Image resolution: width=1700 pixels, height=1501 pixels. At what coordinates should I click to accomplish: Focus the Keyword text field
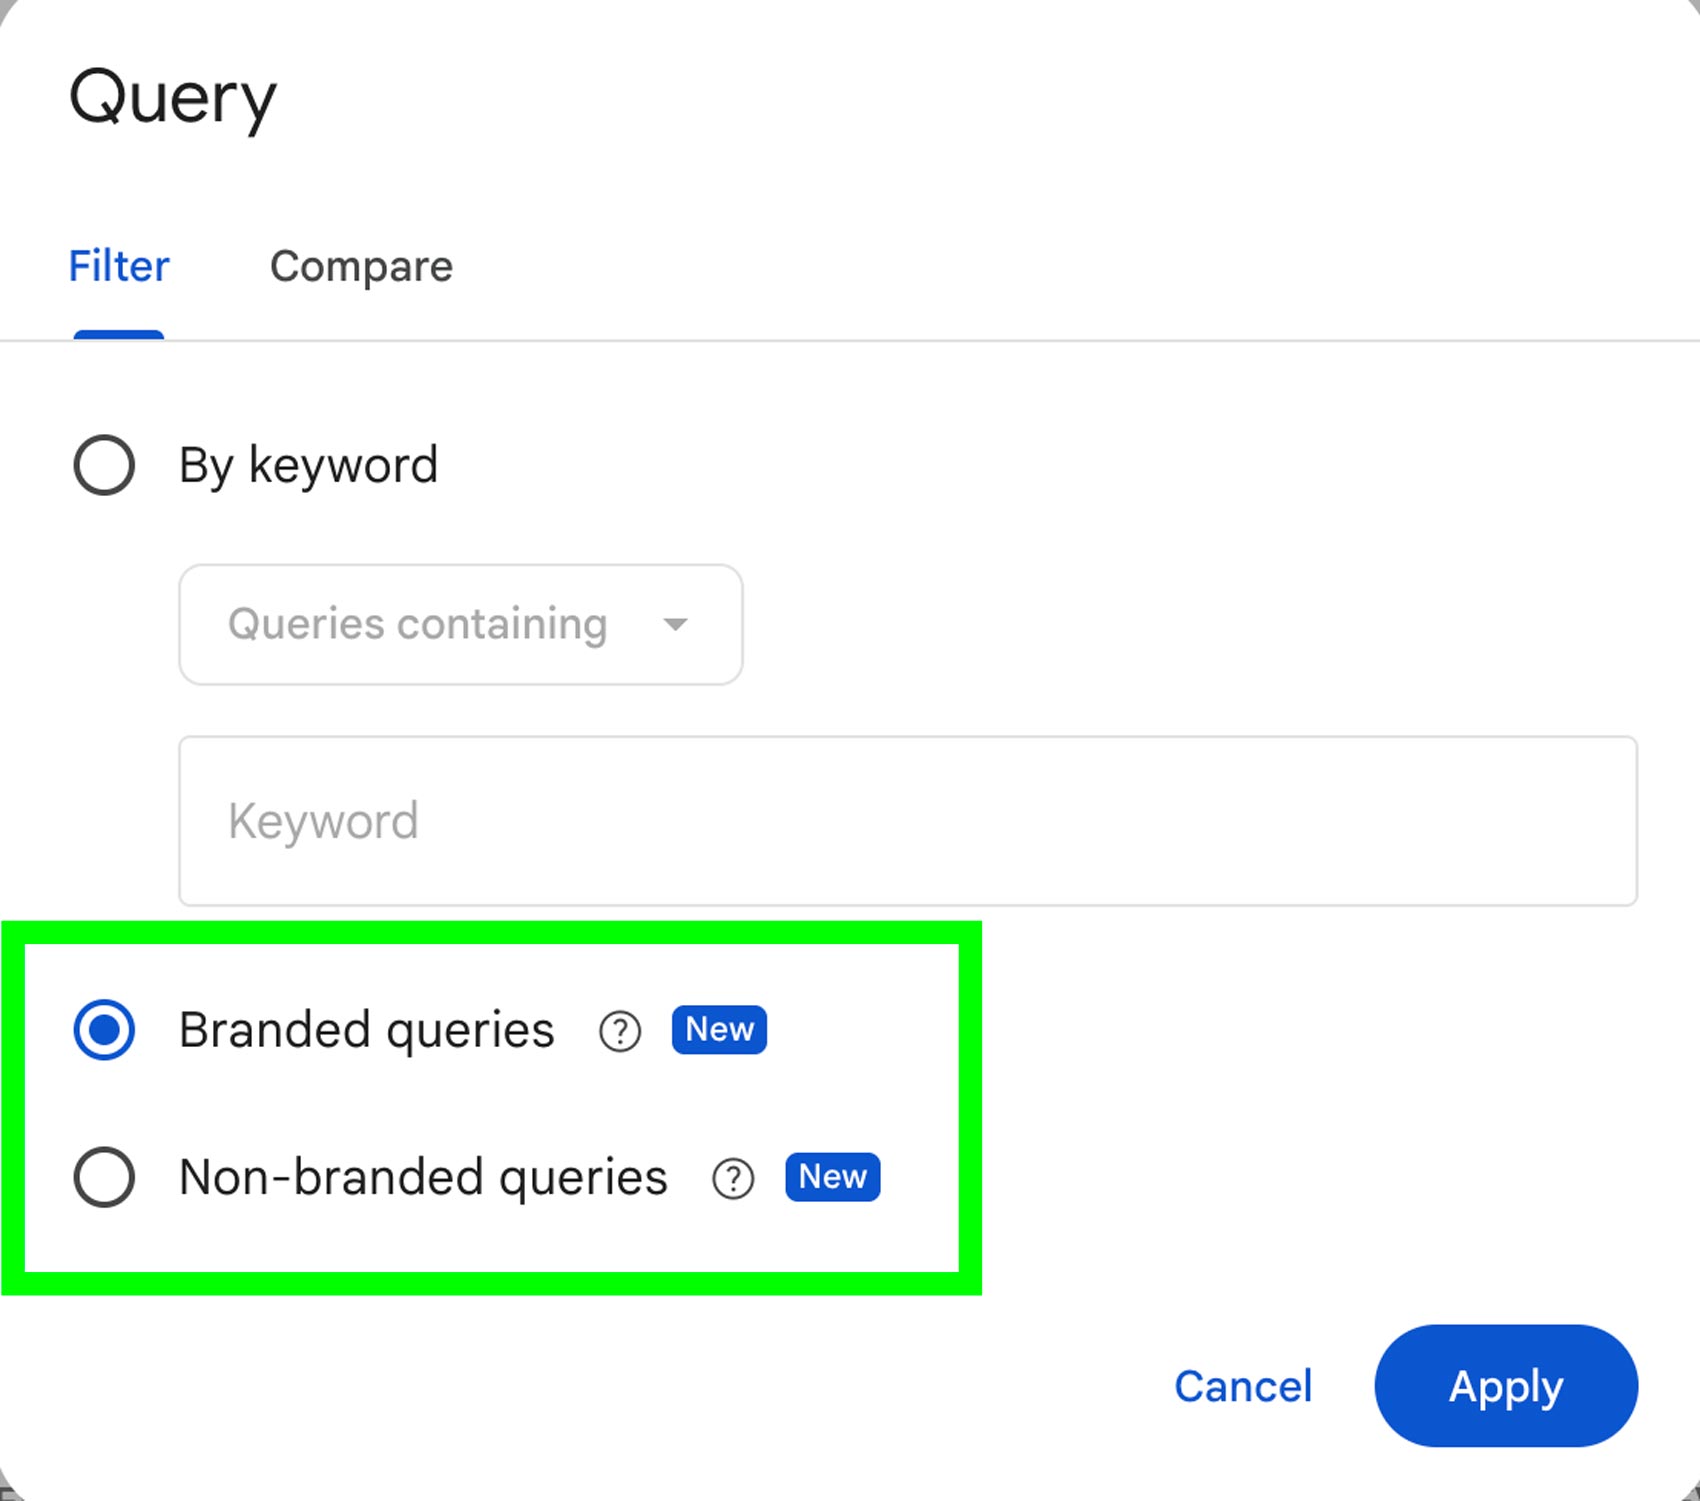[x=907, y=821]
